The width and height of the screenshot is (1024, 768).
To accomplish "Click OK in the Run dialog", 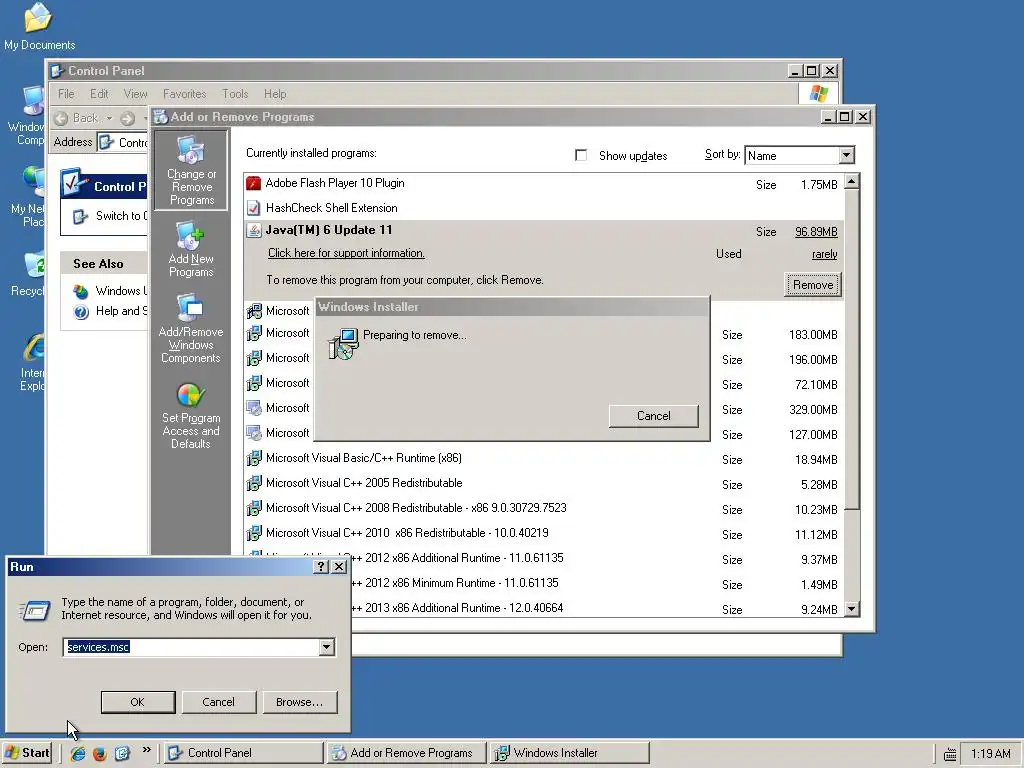I will 138,702.
